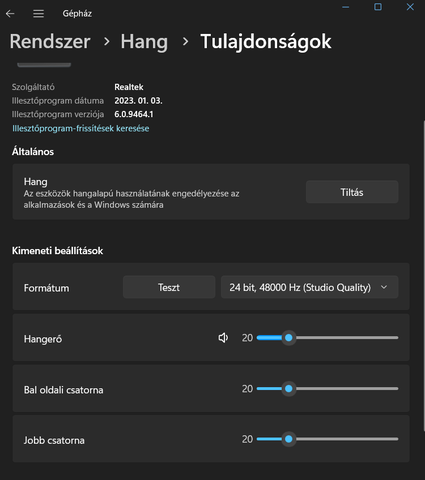Click the Jobb csatorna slider

pos(327,439)
